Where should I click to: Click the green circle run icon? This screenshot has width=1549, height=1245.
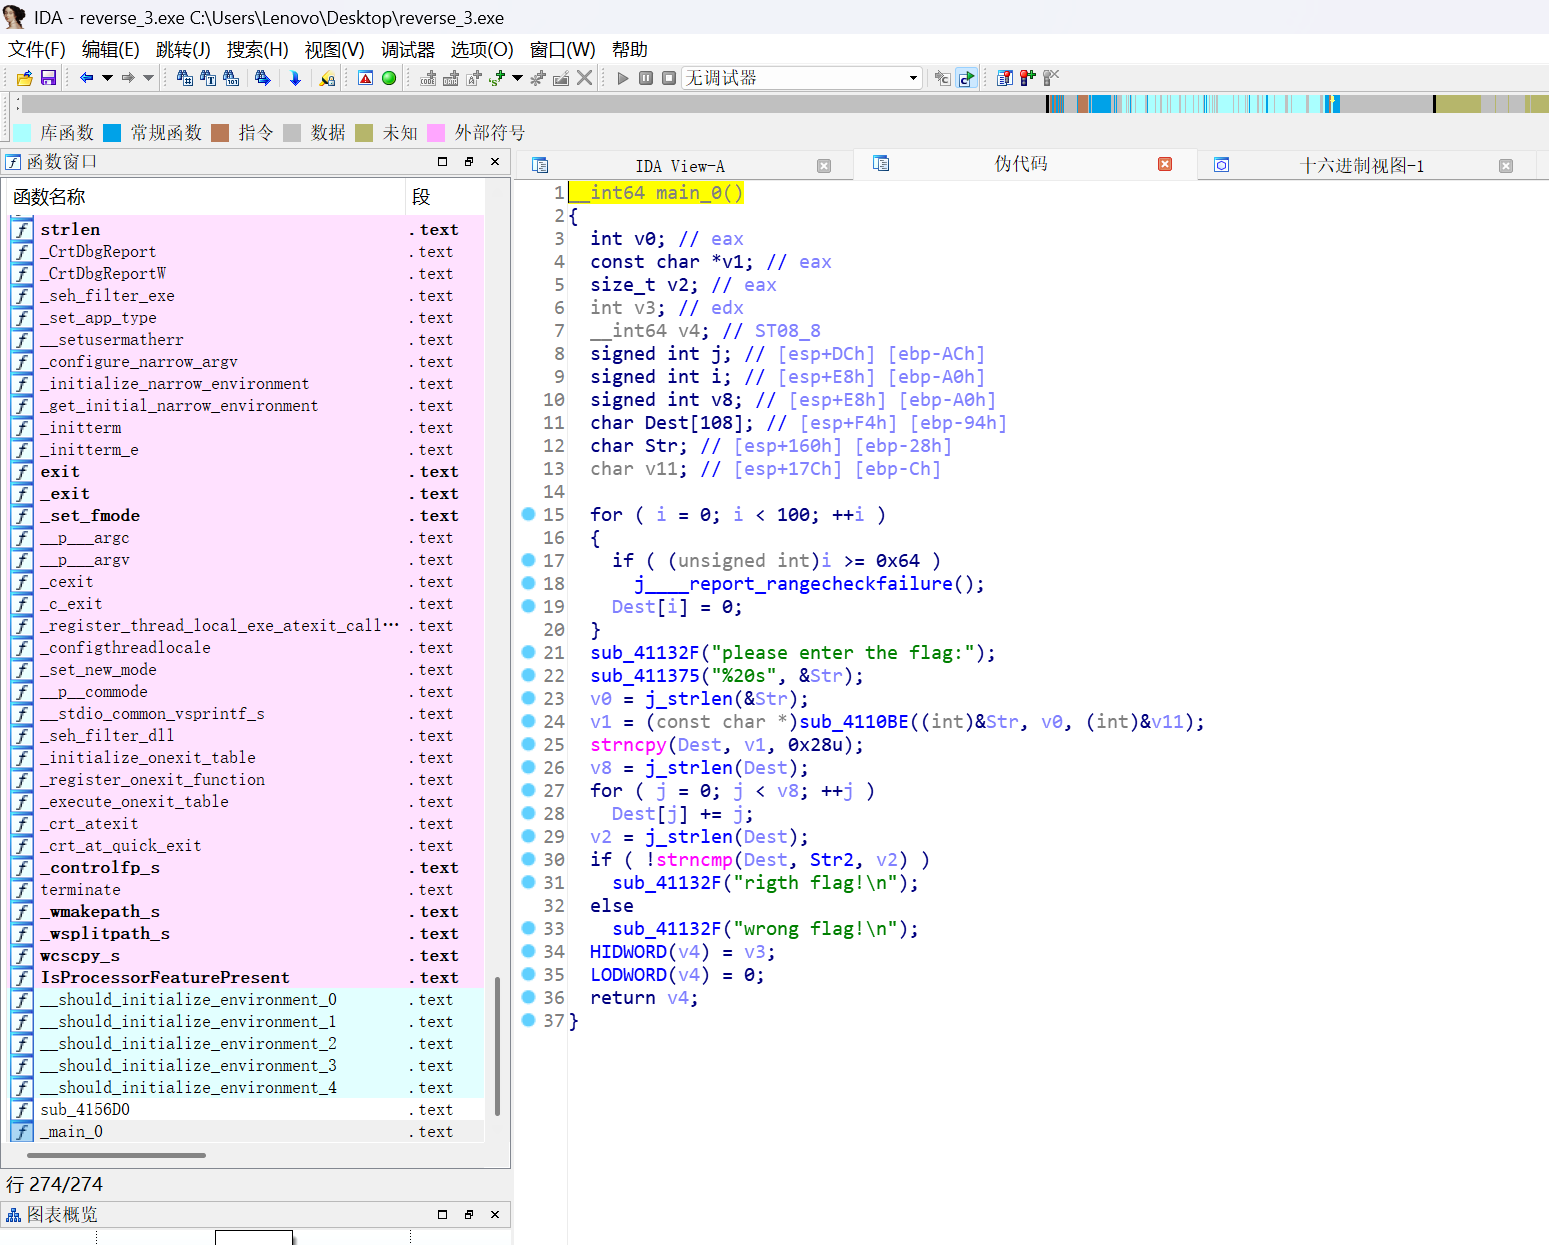tap(389, 78)
